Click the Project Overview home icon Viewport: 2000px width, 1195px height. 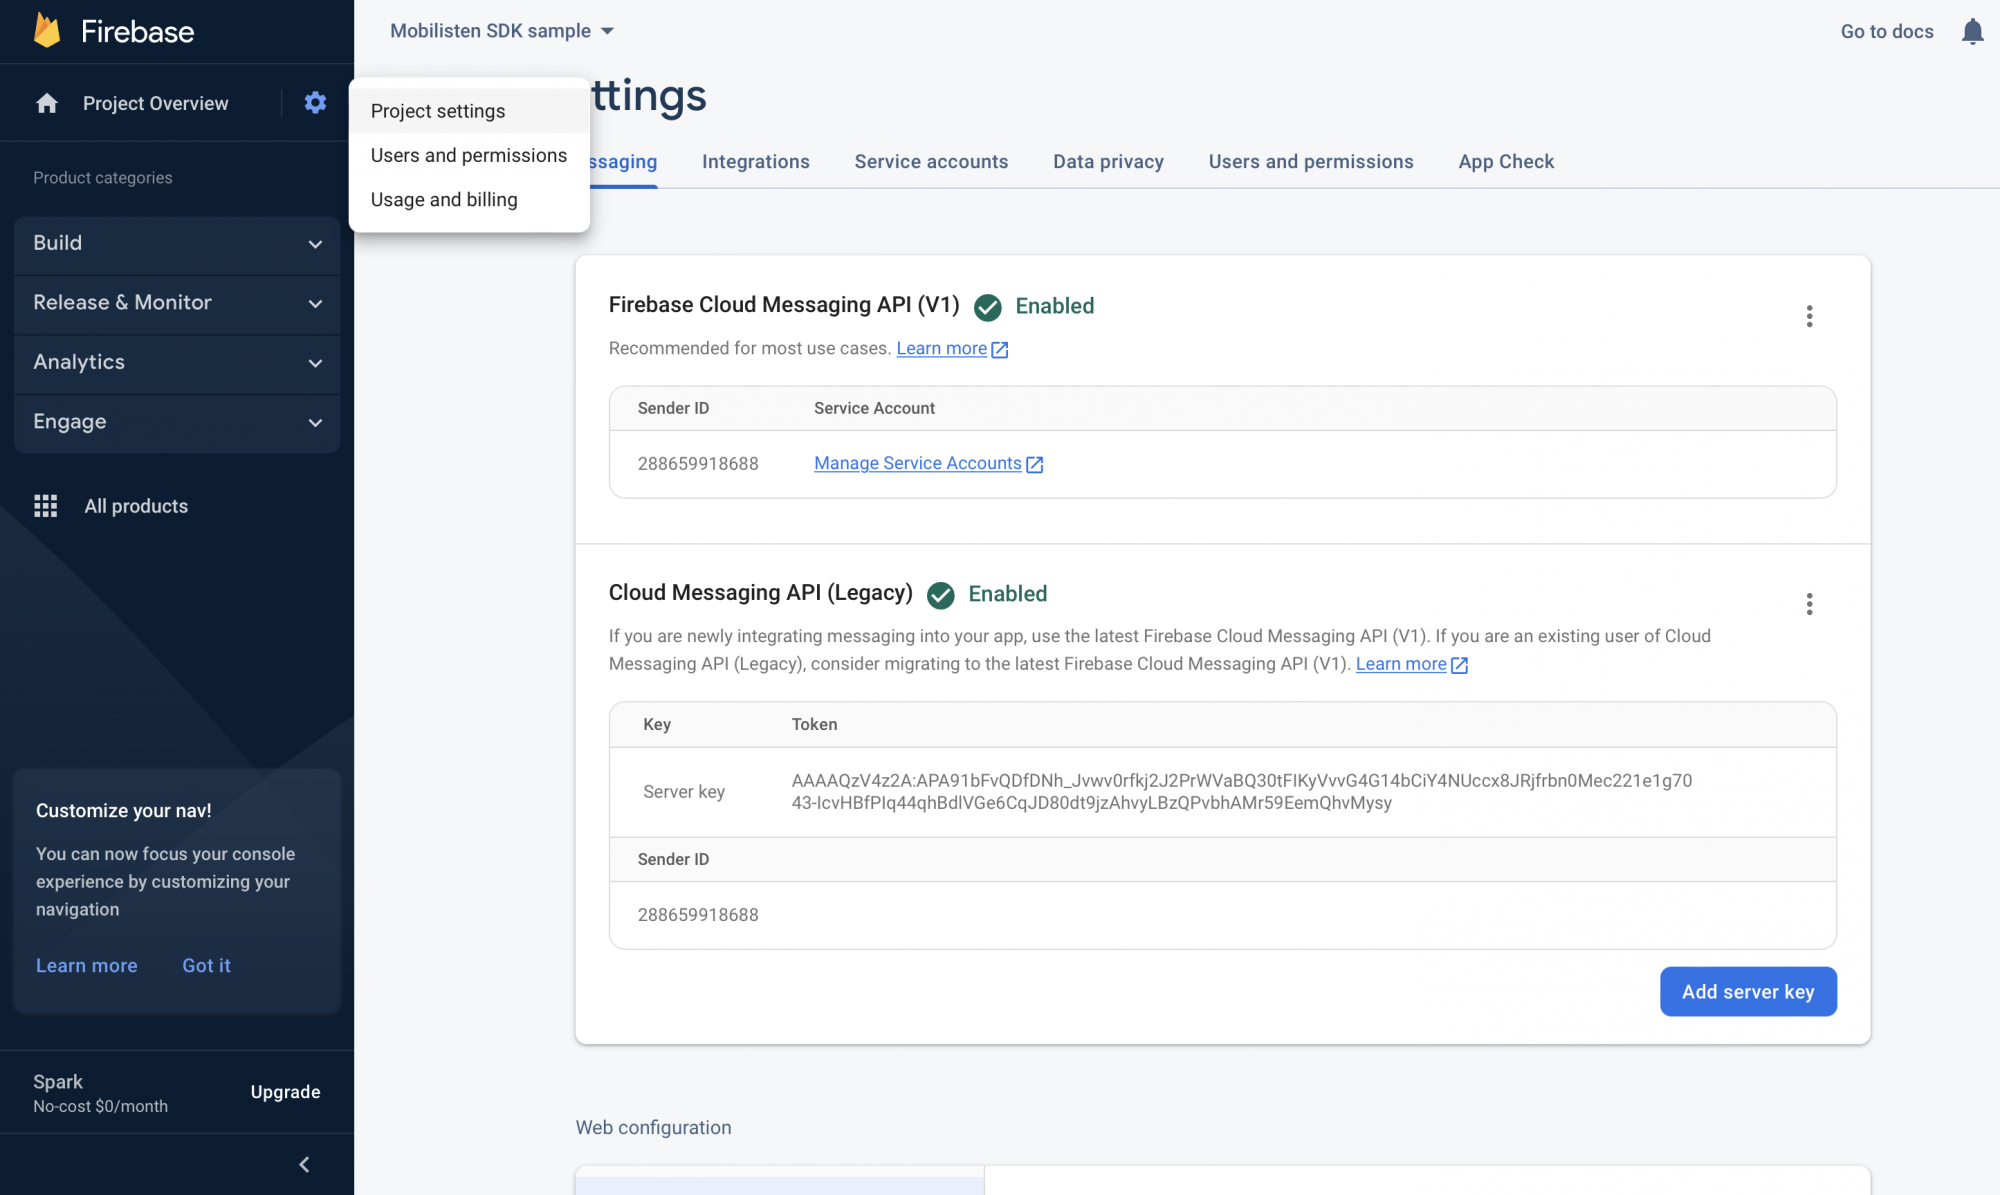(x=47, y=103)
